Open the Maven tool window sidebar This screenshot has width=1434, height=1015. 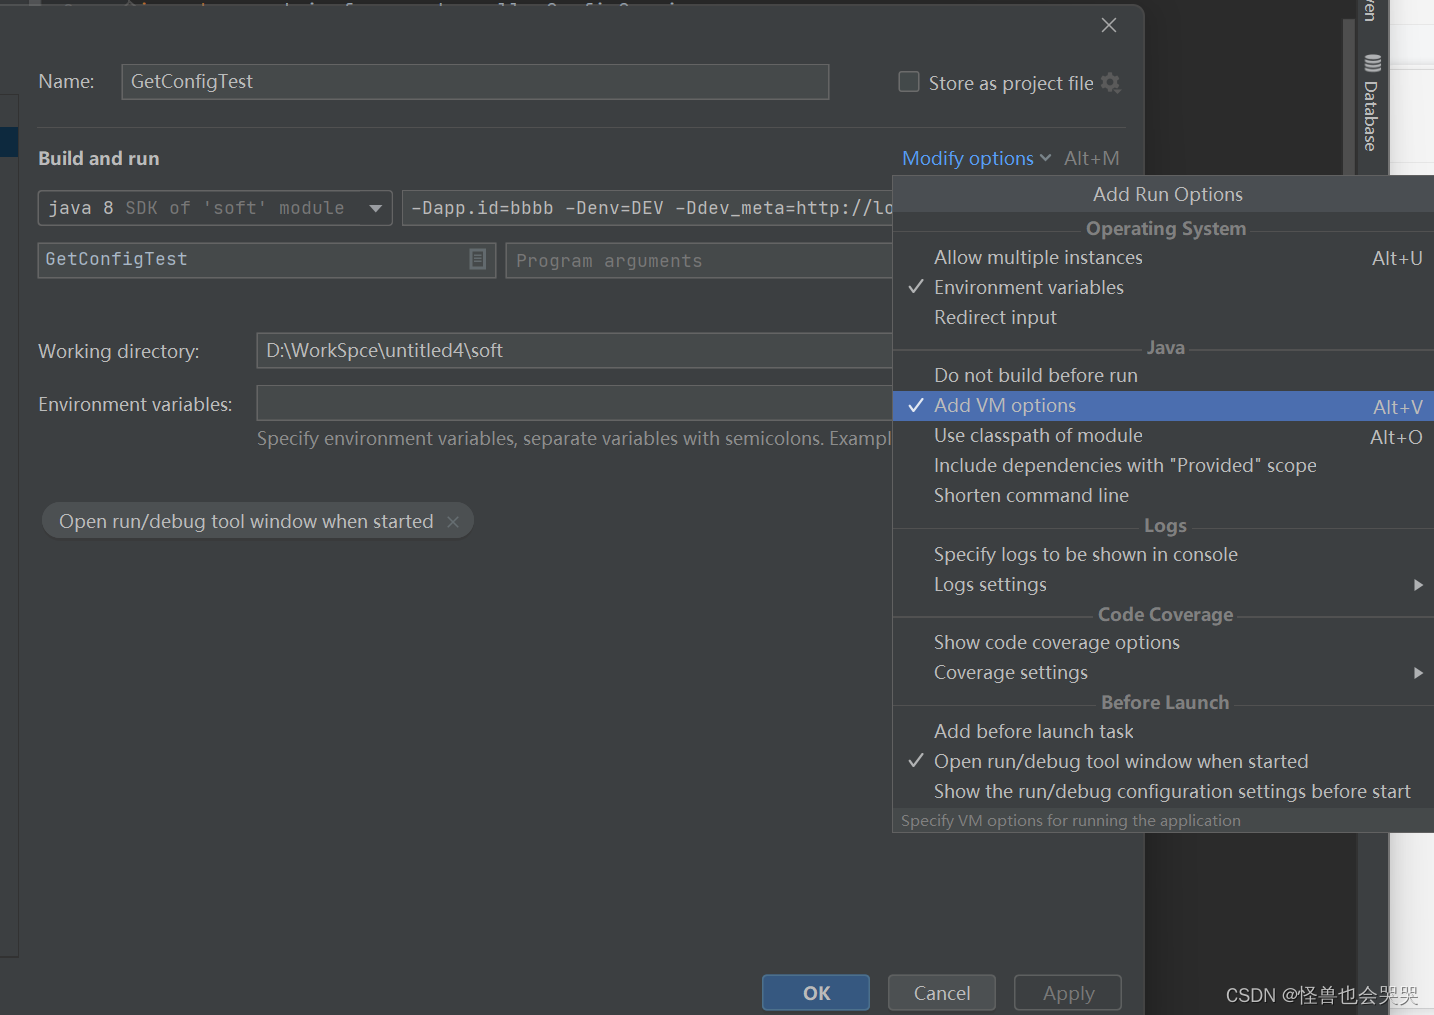(1369, 10)
